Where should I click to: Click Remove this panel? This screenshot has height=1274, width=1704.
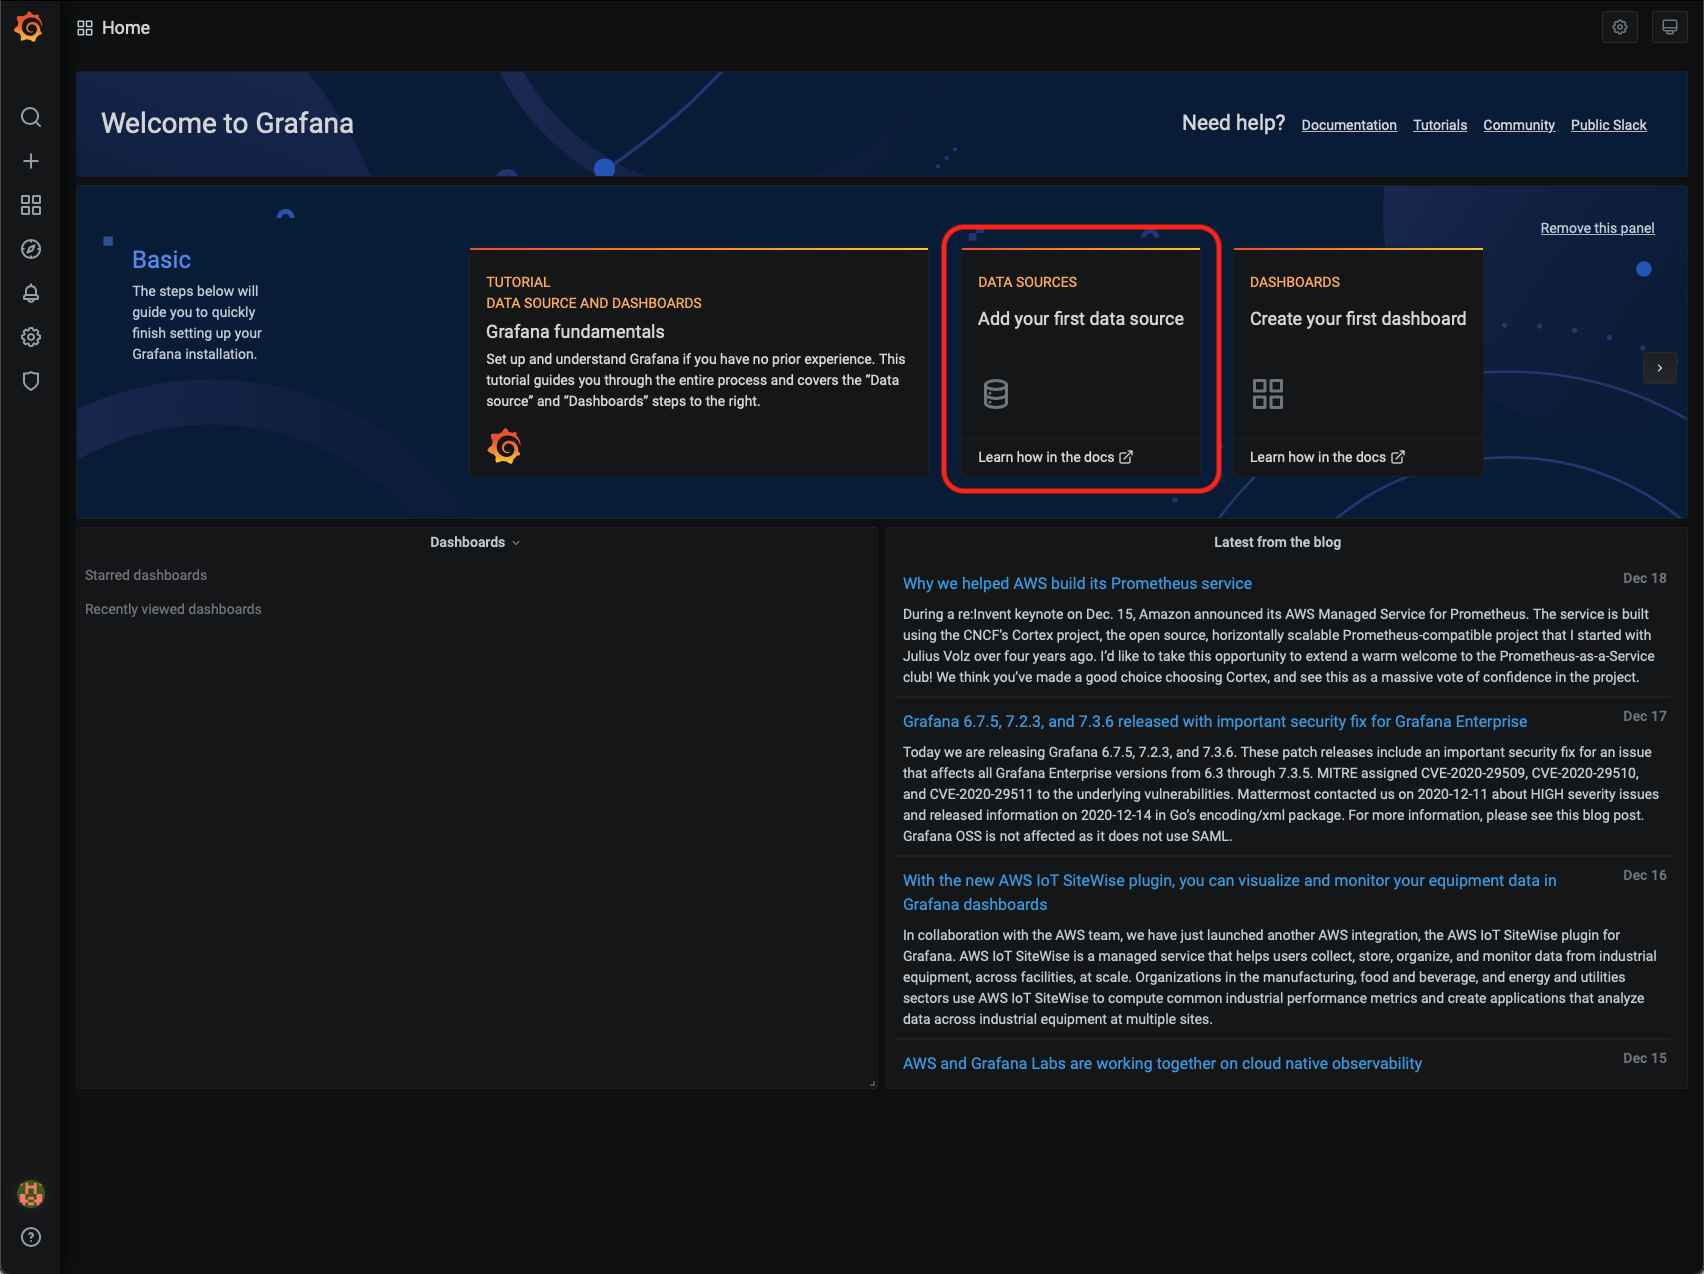point(1597,228)
